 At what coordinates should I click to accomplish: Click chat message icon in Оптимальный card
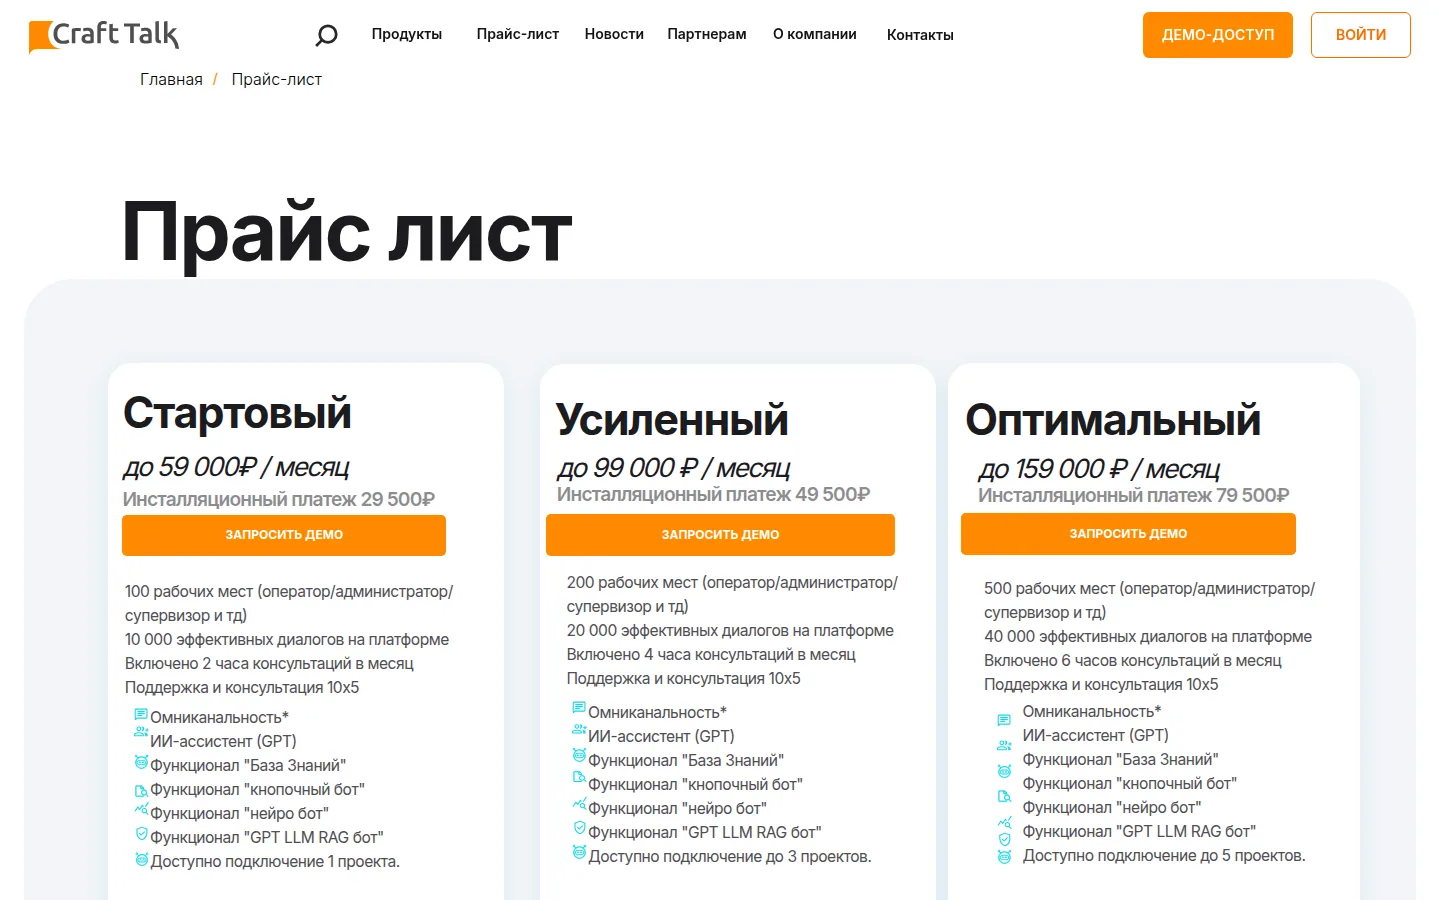1004,720
